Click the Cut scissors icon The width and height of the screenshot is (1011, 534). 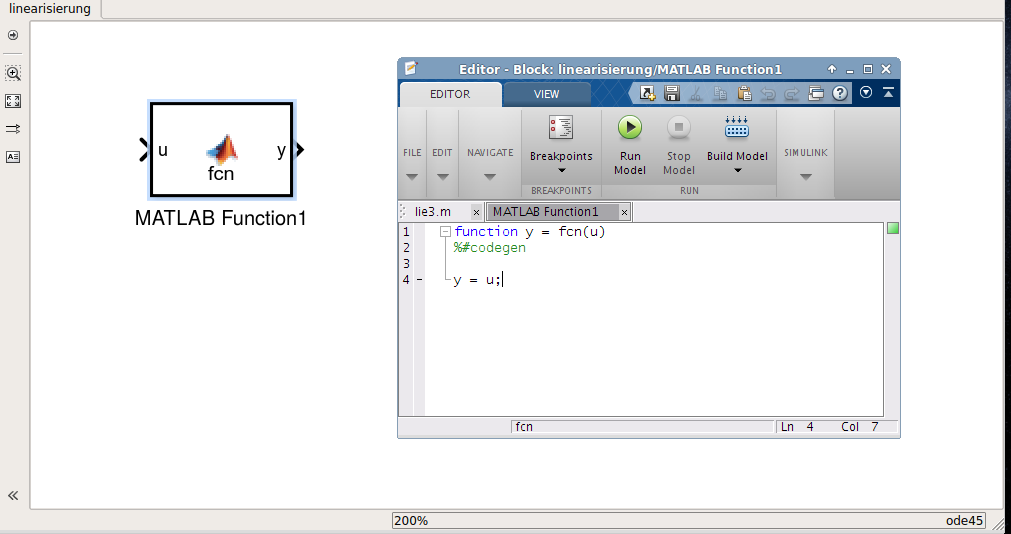coord(696,94)
